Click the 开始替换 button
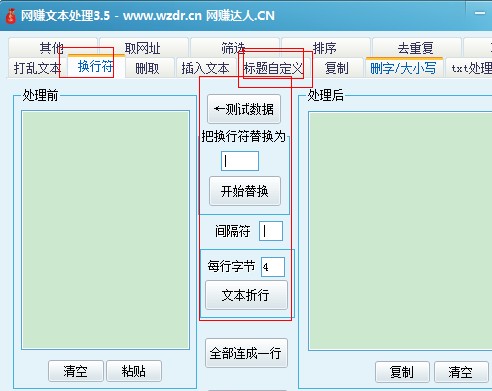Viewport: 492px width, 391px height. [x=245, y=191]
